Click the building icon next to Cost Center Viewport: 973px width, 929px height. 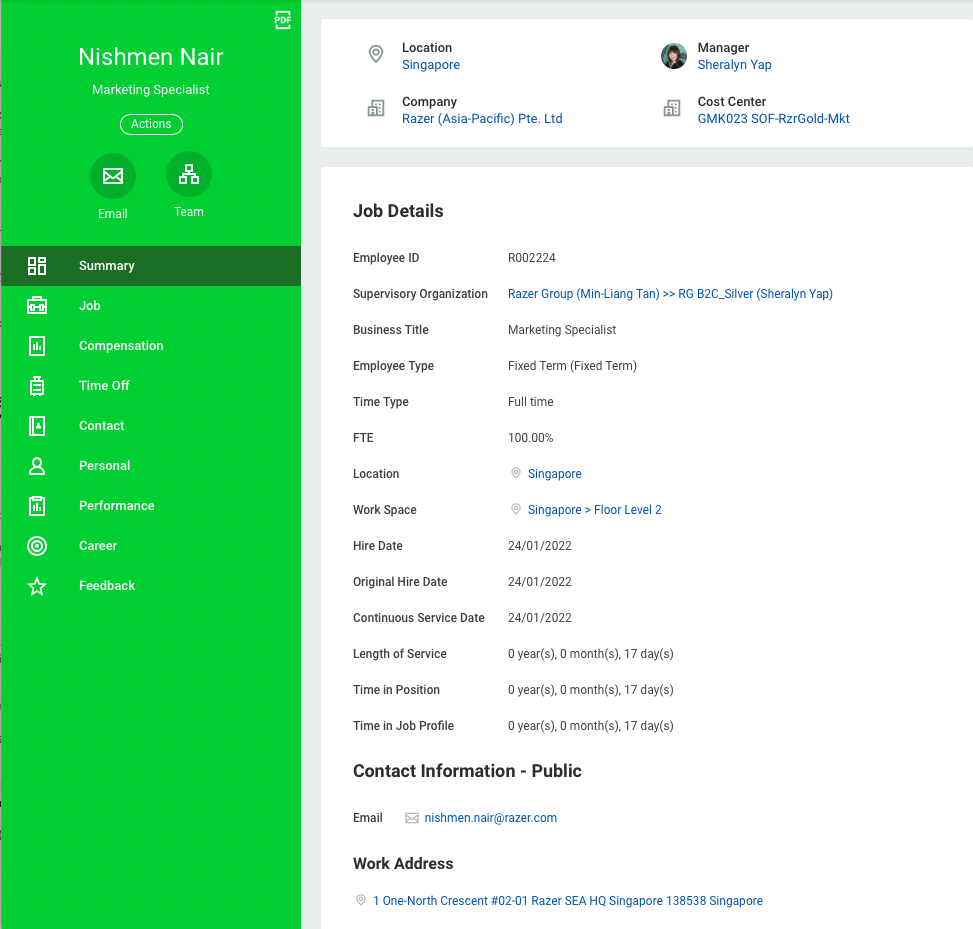(672, 108)
